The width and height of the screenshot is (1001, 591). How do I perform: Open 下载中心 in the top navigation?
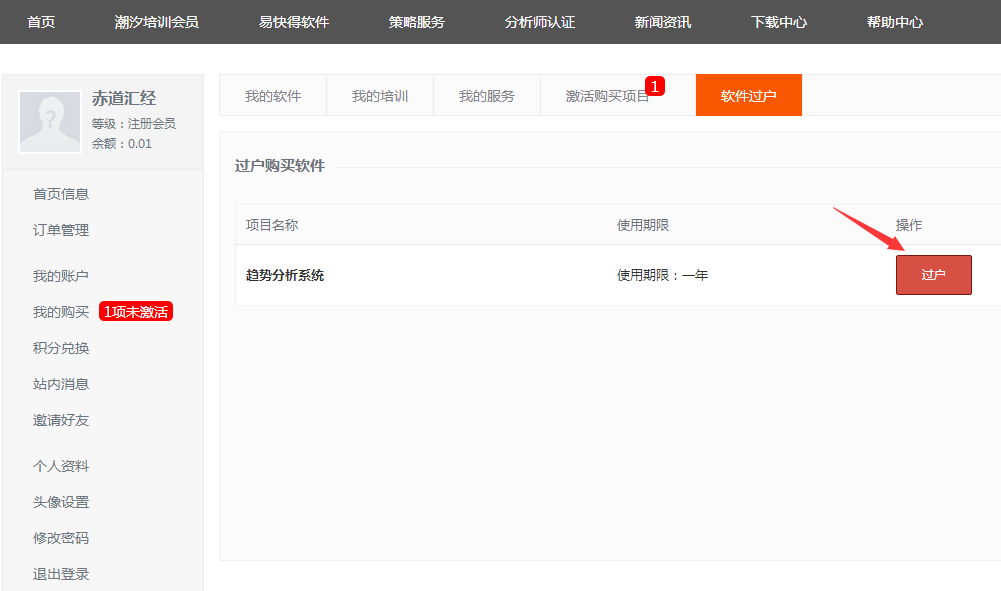tap(779, 22)
